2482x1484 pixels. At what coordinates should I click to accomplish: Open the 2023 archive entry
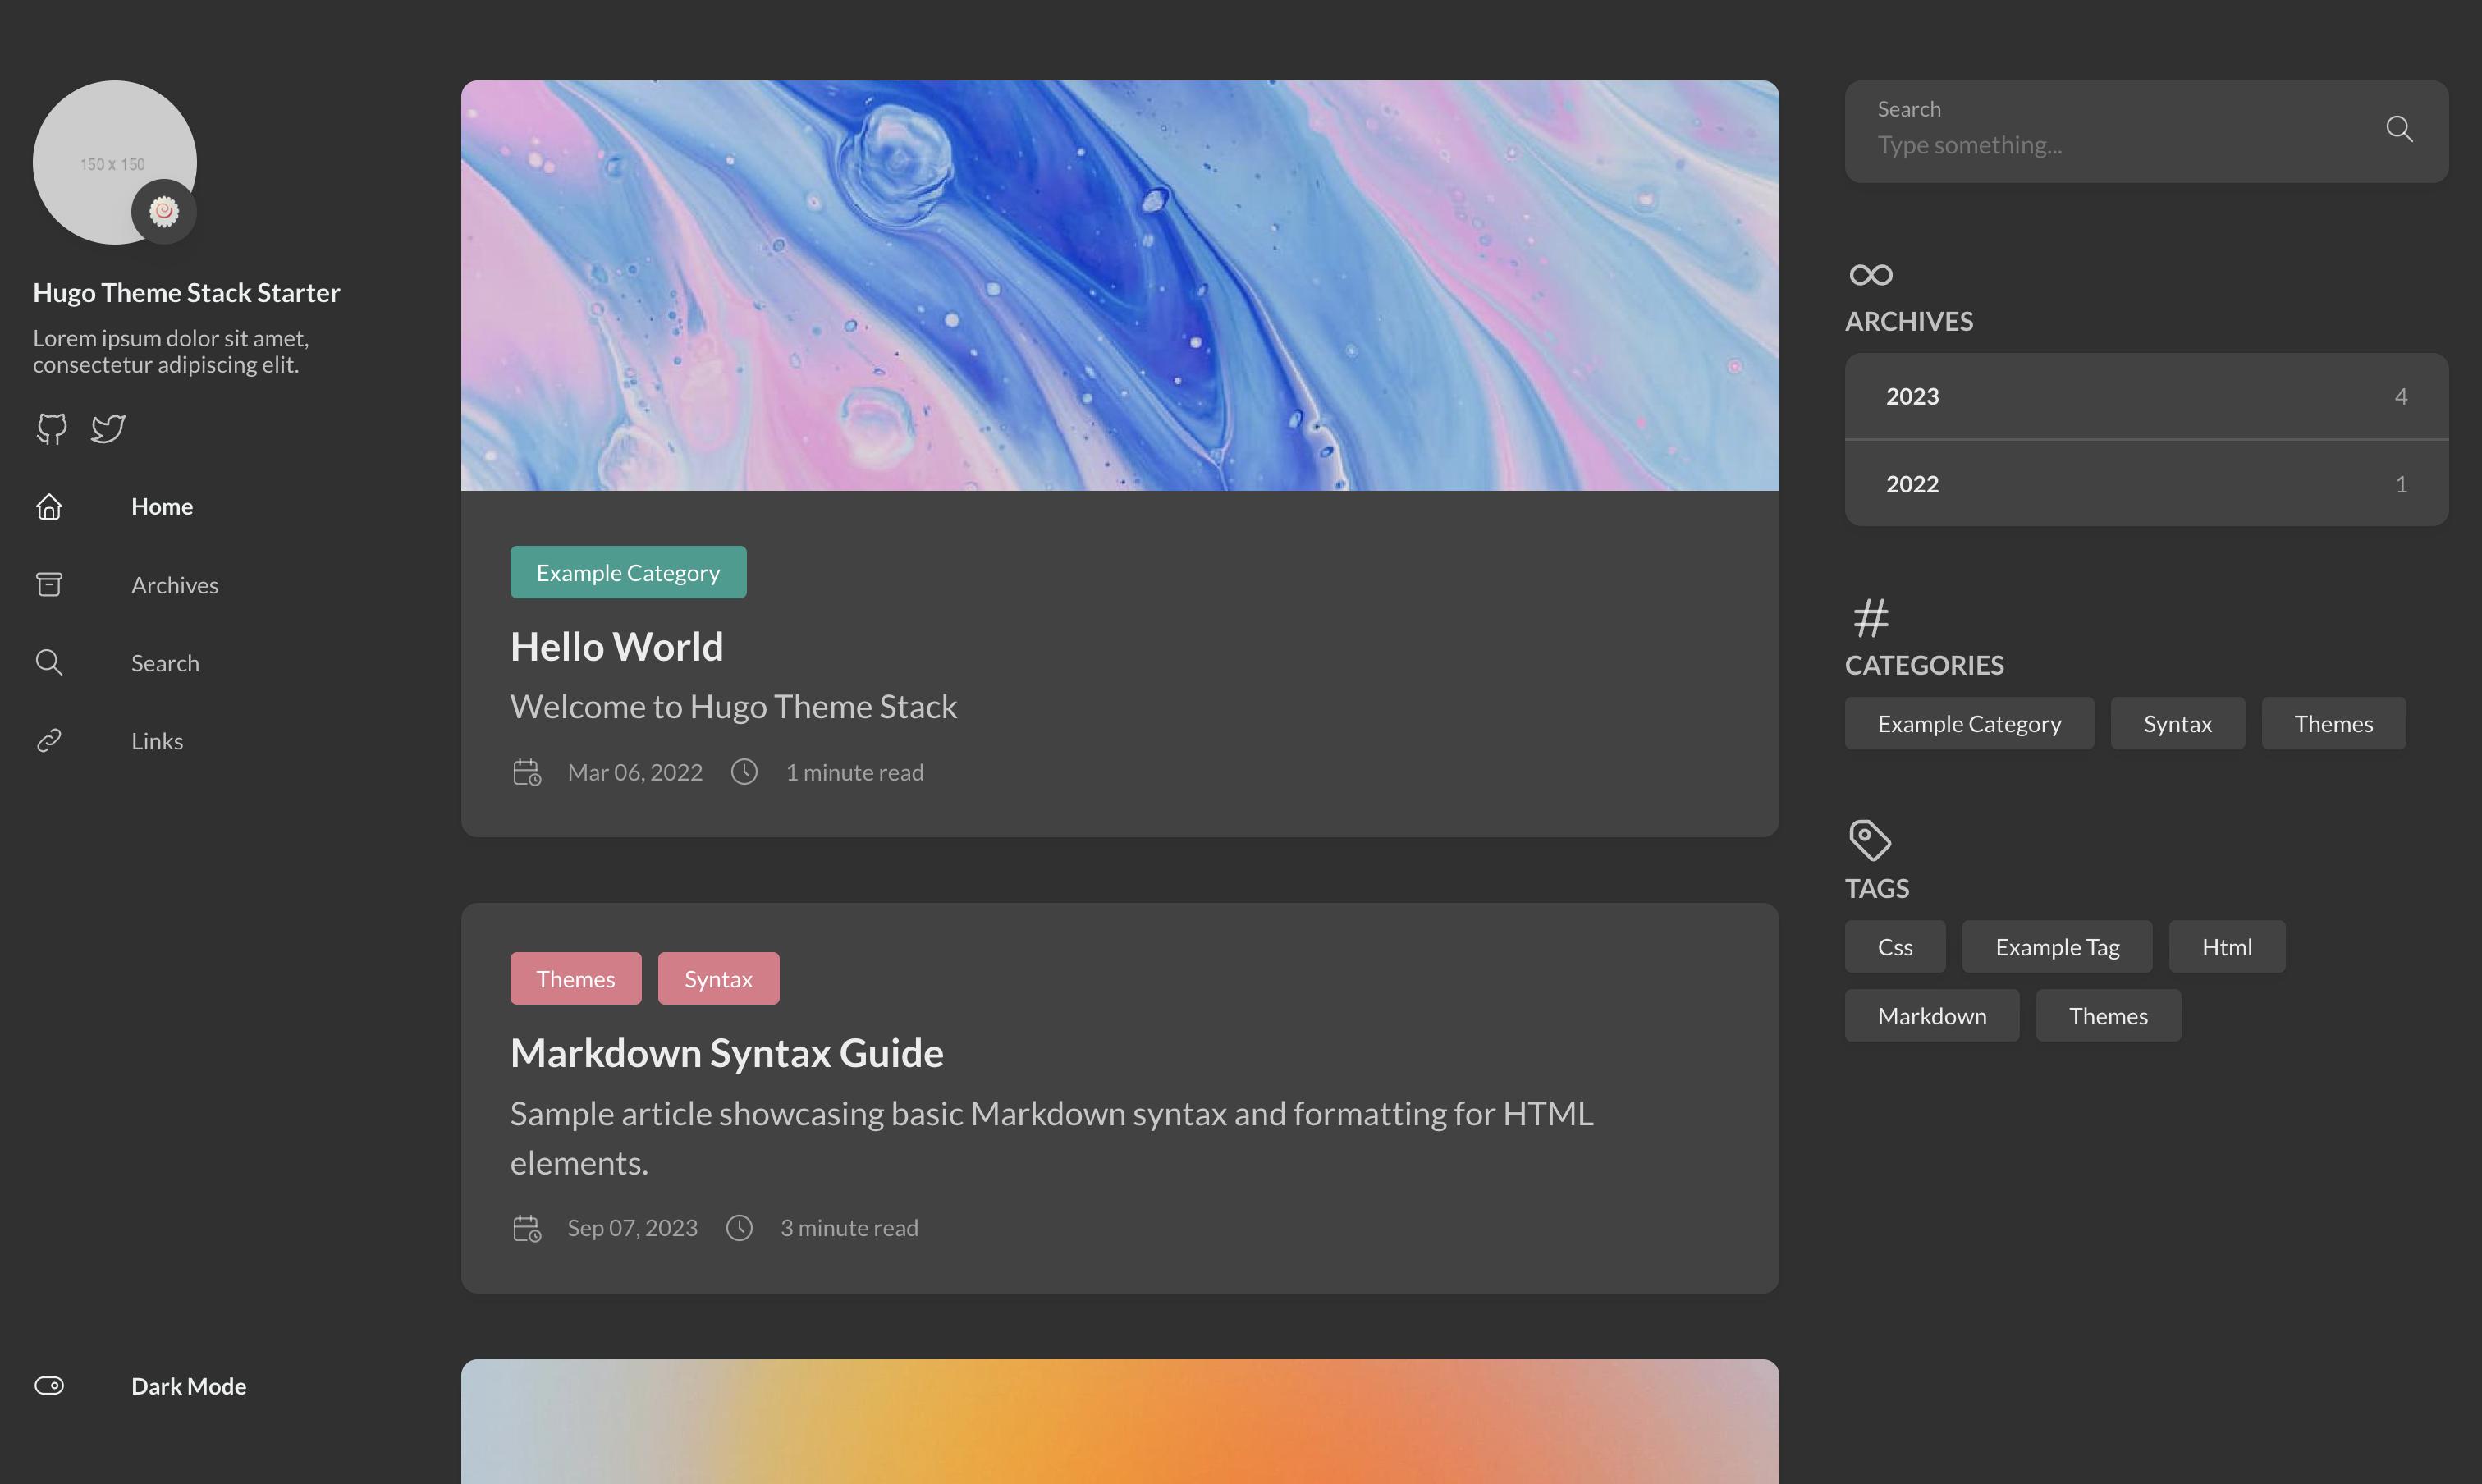coord(2144,396)
